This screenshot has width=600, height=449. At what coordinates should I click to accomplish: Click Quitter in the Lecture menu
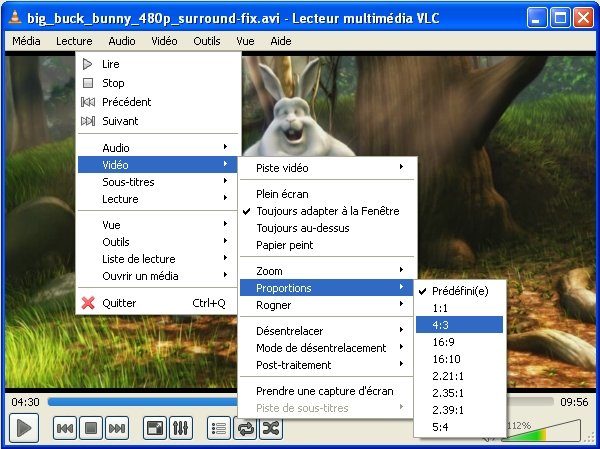point(119,303)
